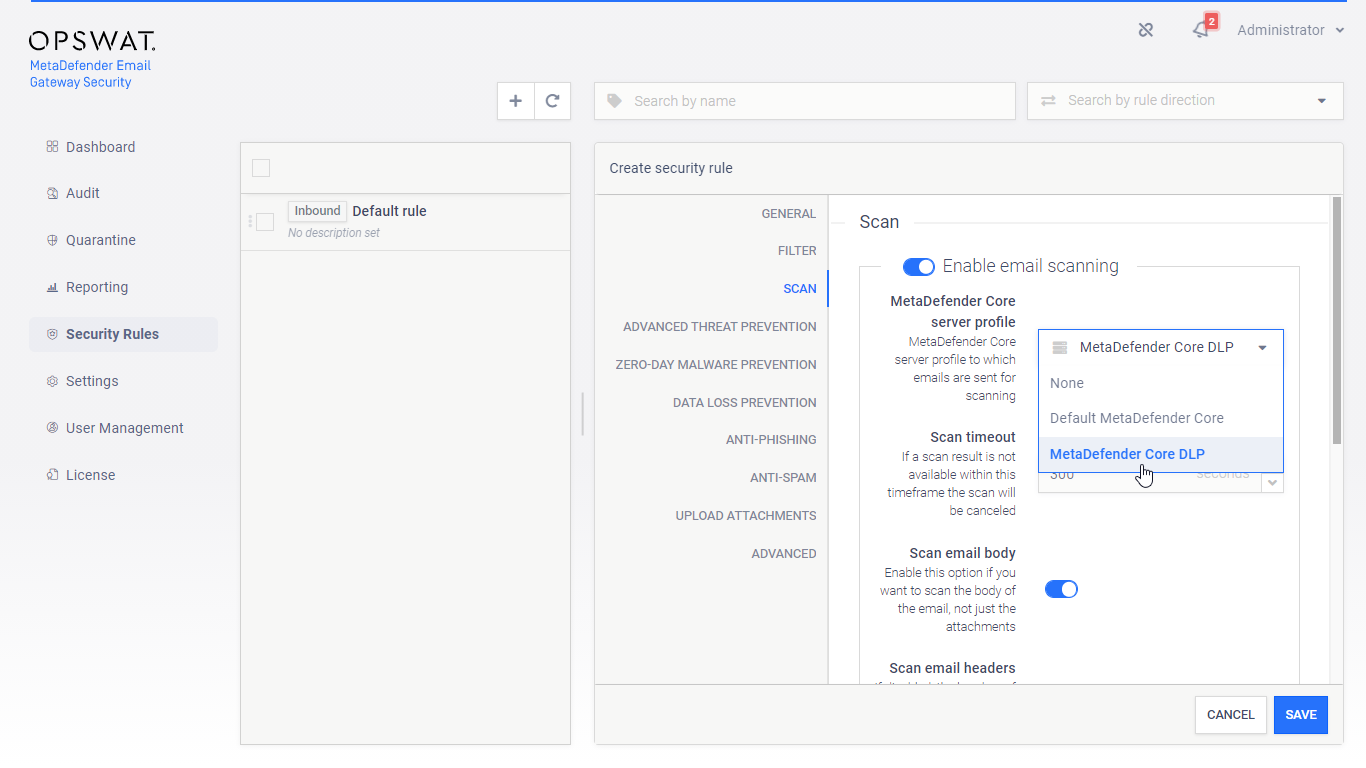Click the panel splitter handle

582,414
